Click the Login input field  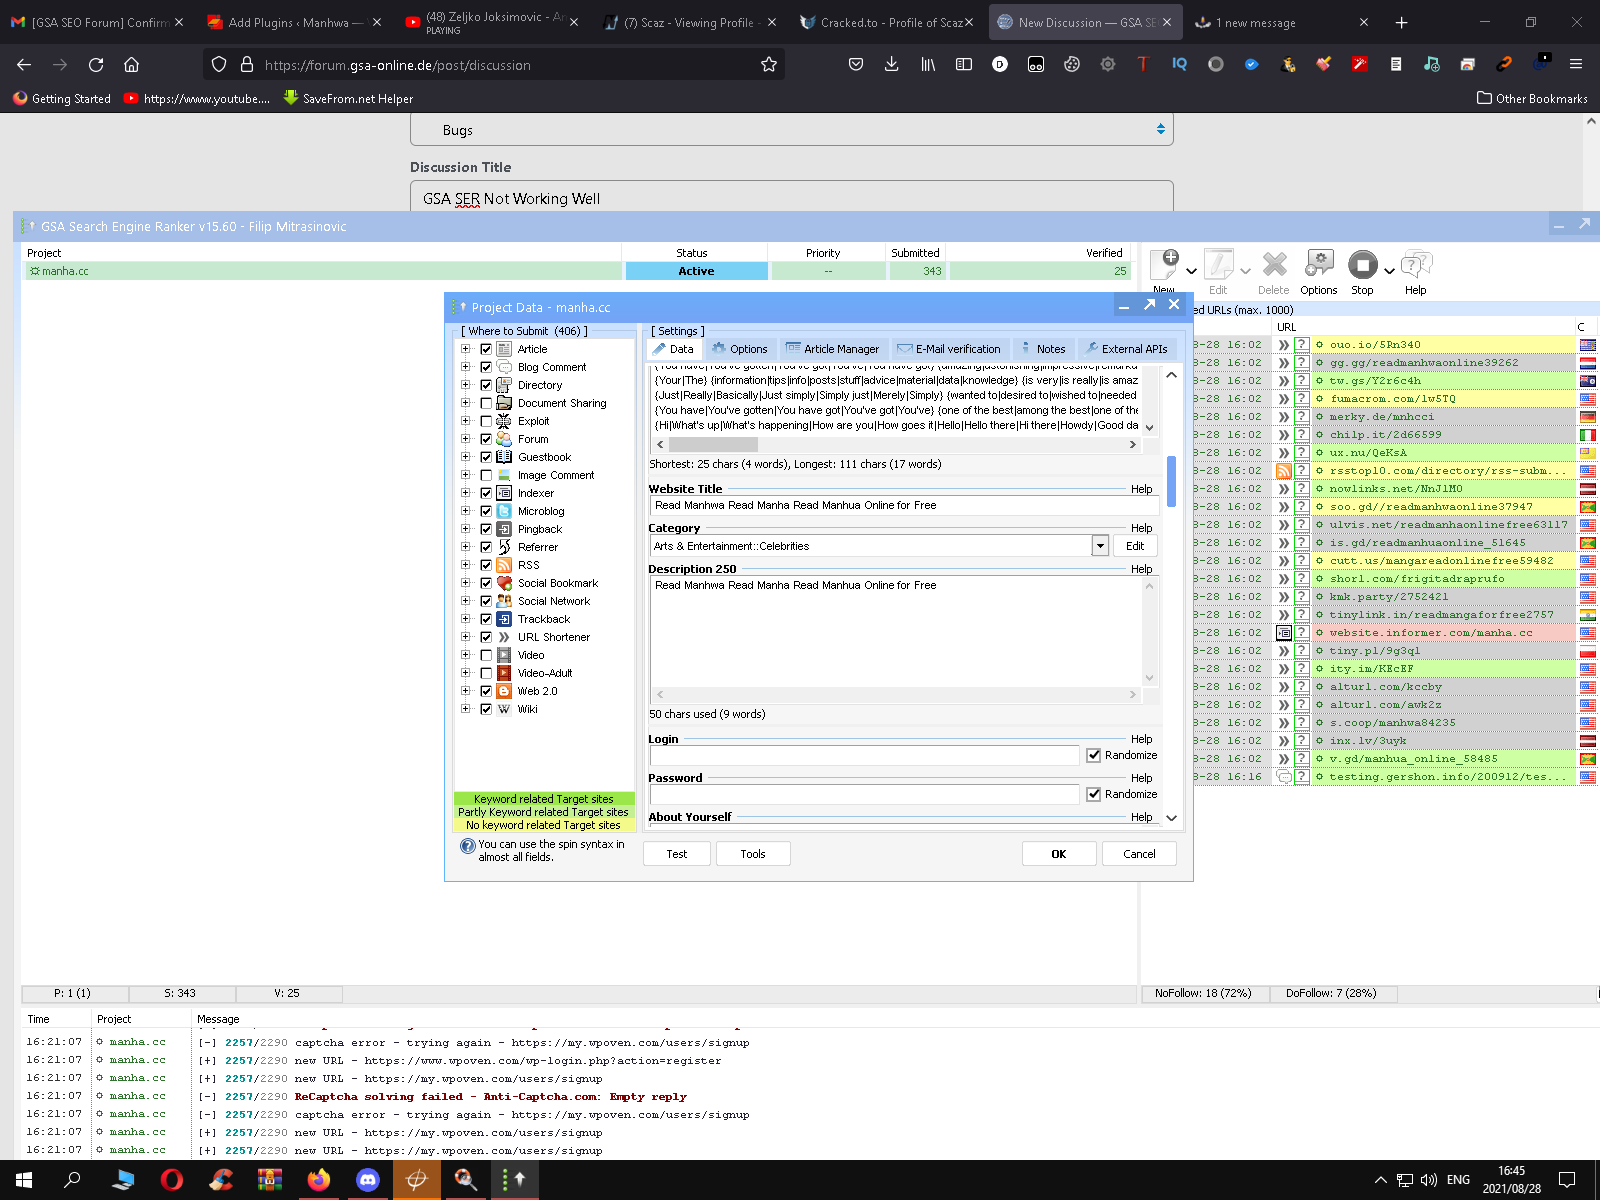[x=864, y=755]
